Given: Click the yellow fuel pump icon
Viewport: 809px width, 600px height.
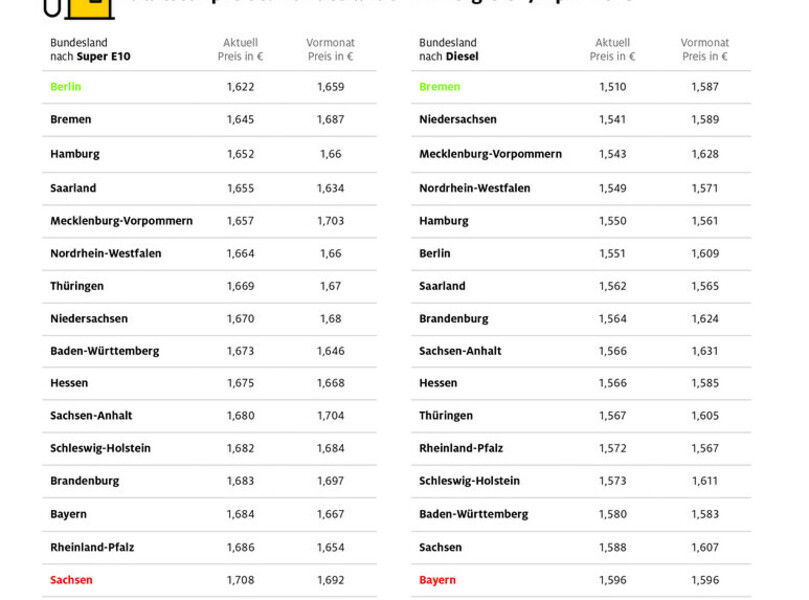Looking at the screenshot, I should 78,8.
